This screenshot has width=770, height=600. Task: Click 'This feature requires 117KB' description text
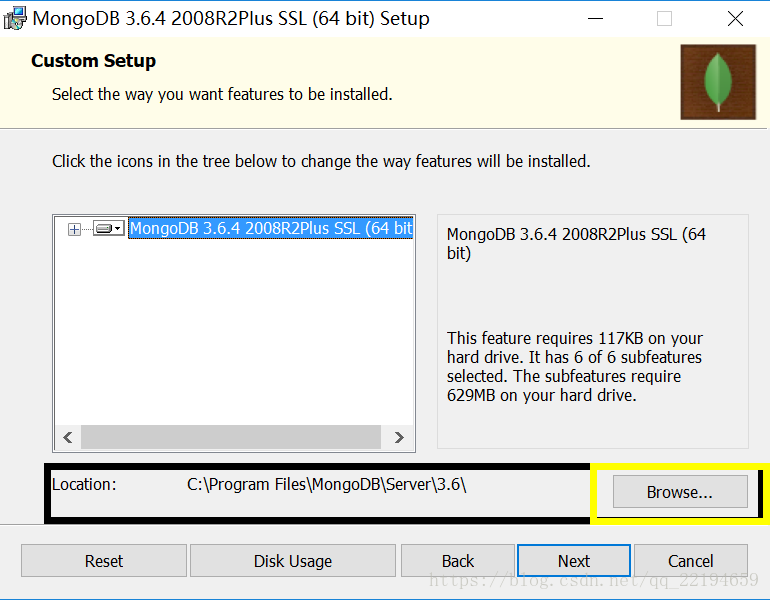tap(575, 366)
